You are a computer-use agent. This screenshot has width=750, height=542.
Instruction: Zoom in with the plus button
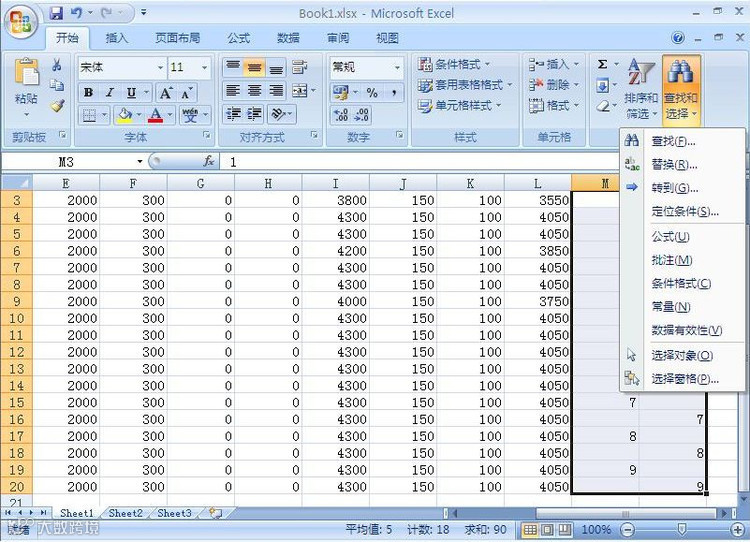[x=738, y=530]
